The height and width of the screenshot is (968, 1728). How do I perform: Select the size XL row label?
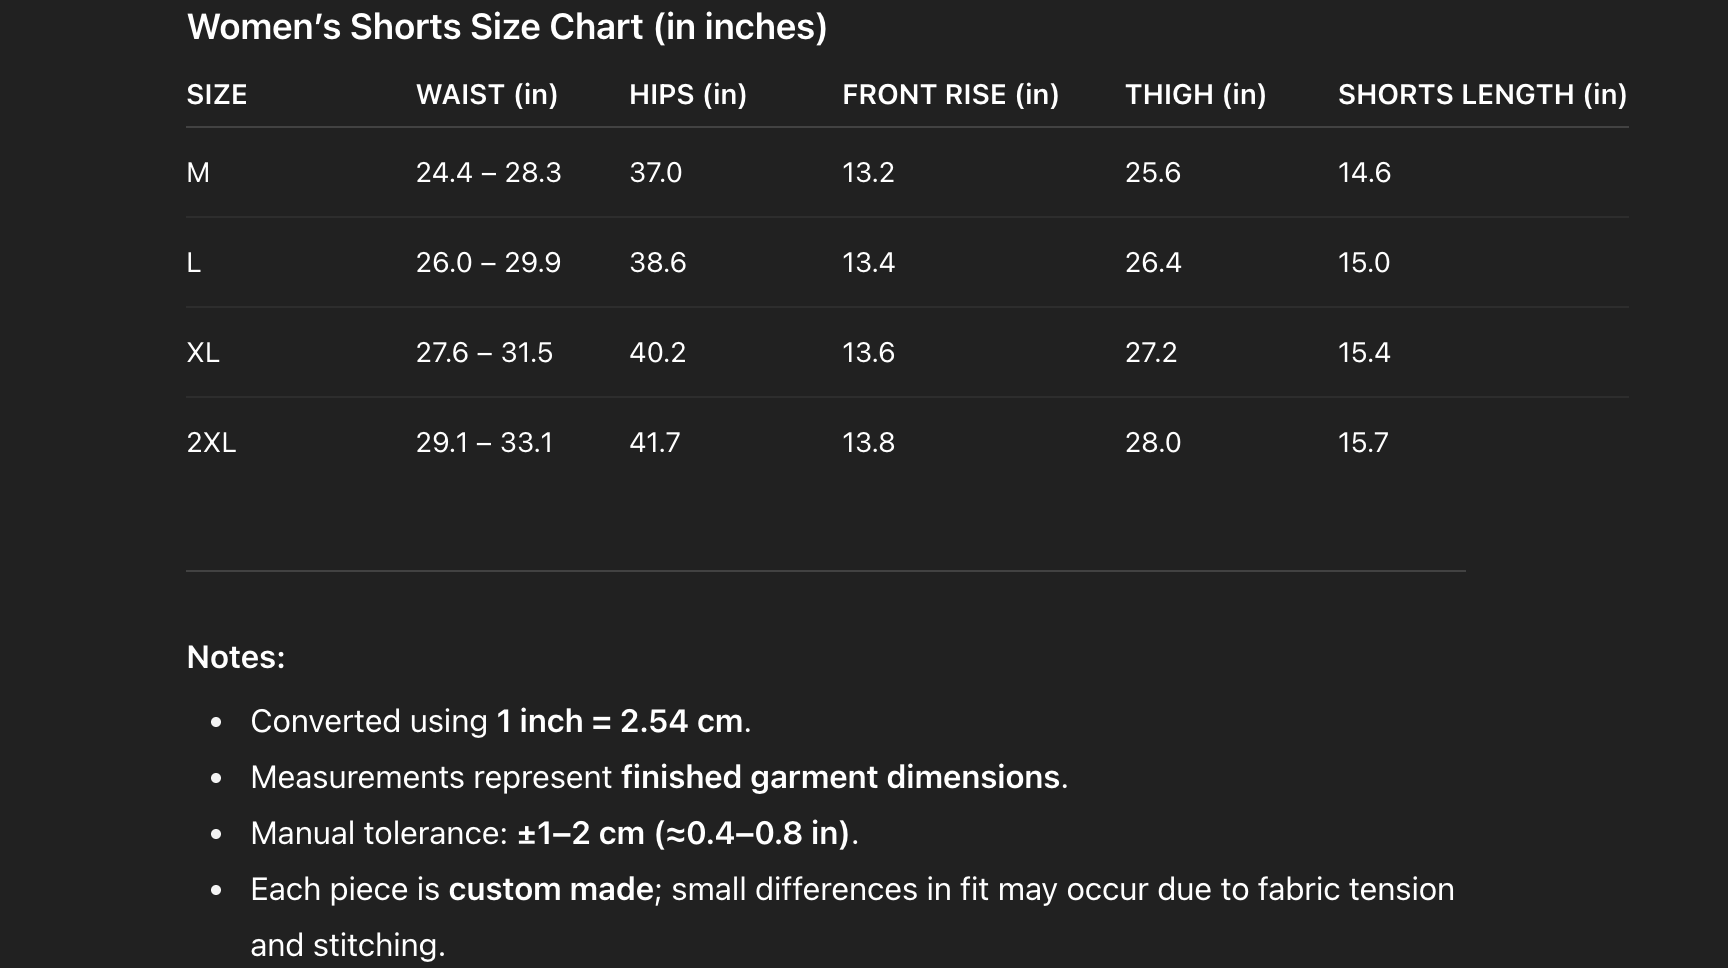203,353
